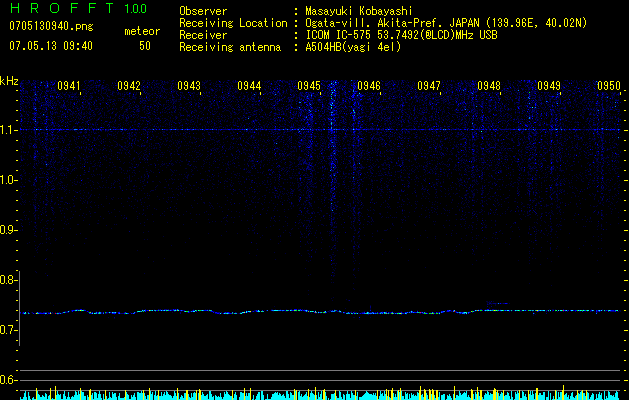Click the date stamp 07.05.13 09:40
Viewport: 629px width, 400px height.
(x=51, y=46)
